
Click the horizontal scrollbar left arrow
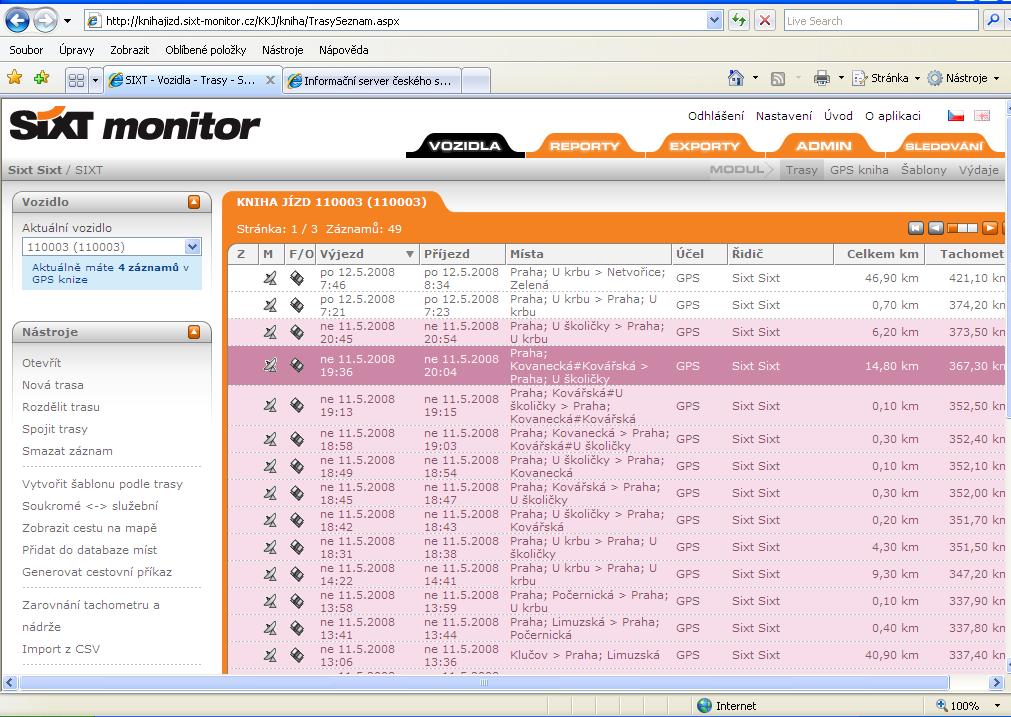pos(10,682)
